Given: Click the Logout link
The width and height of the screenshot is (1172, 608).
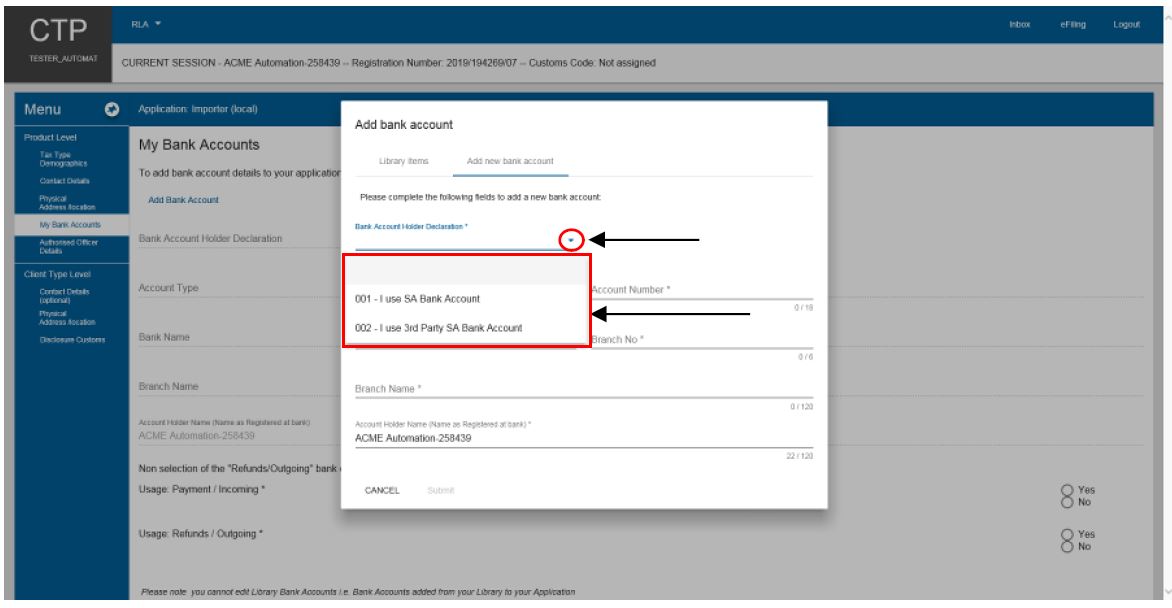Looking at the screenshot, I should coord(1126,25).
